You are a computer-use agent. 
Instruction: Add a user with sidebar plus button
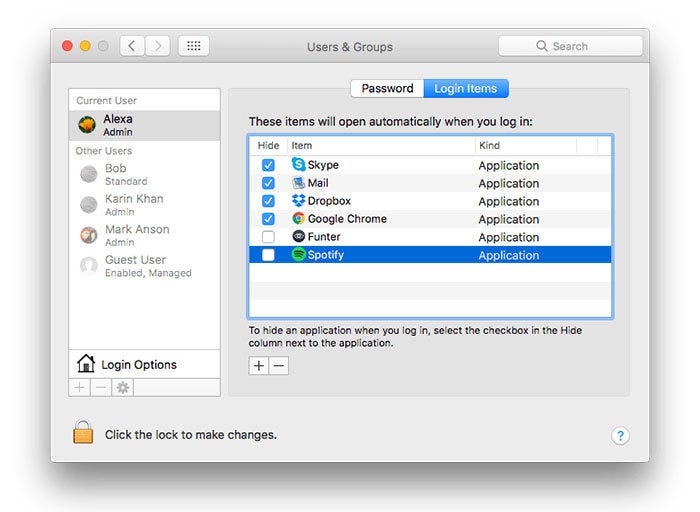click(79, 387)
